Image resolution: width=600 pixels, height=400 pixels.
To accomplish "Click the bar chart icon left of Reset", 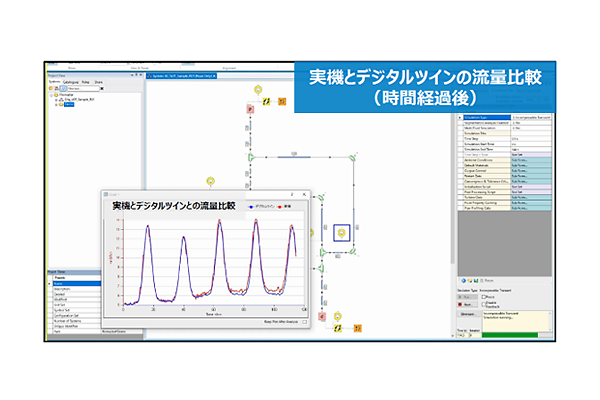I will (x=476, y=281).
